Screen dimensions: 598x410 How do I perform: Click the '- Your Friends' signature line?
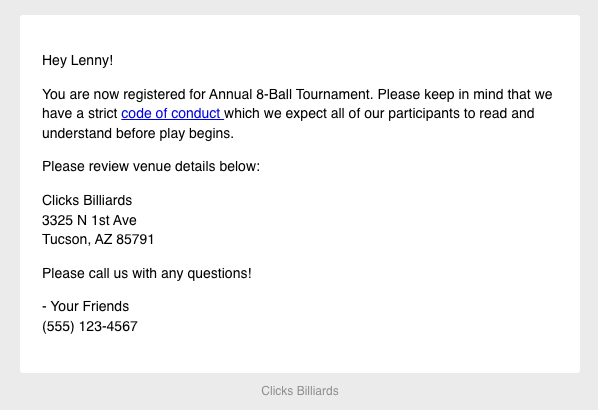click(x=85, y=306)
